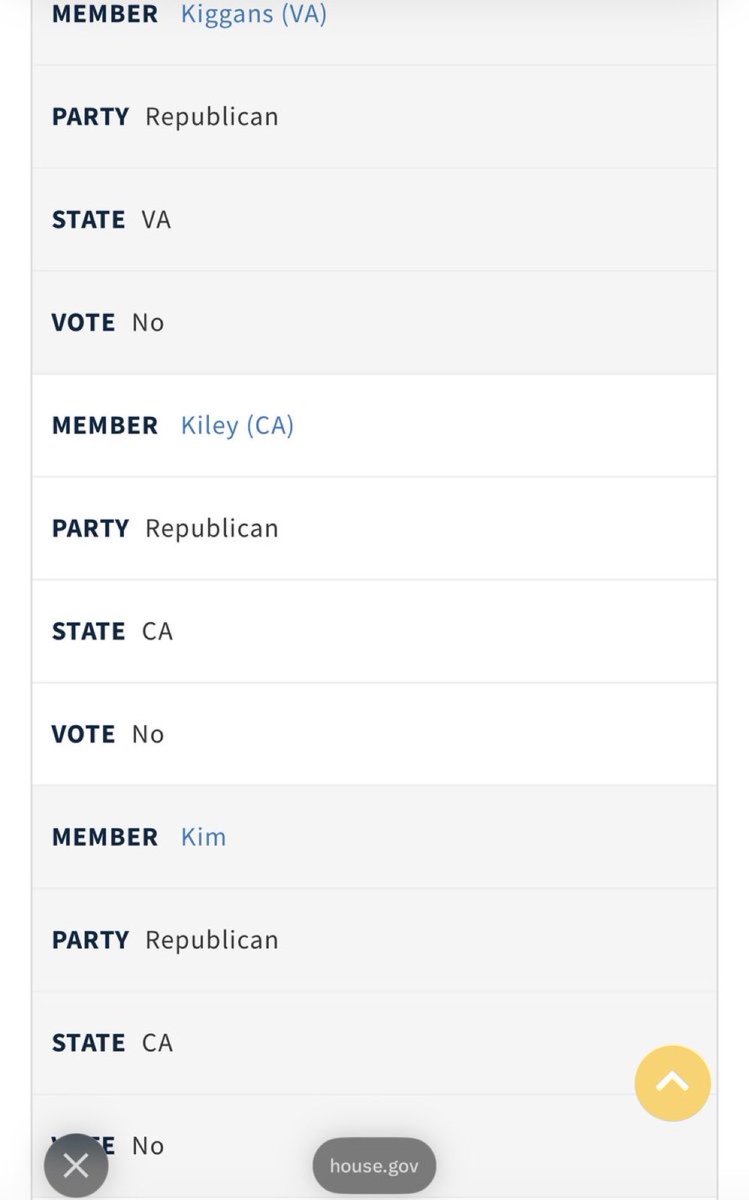749x1200 pixels.
Task: Select the VA state value
Action: (156, 220)
